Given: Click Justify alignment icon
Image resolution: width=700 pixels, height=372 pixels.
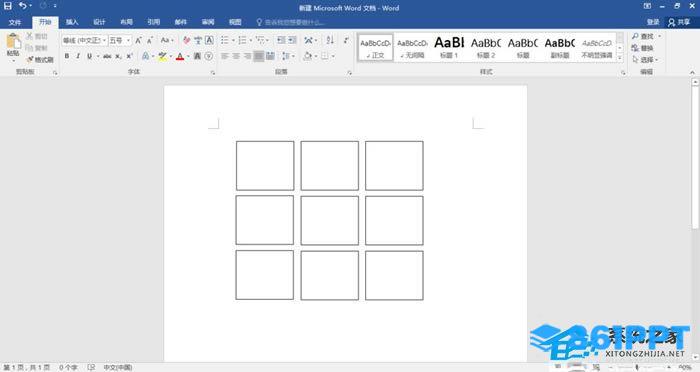Looking at the screenshot, I should [259, 56].
